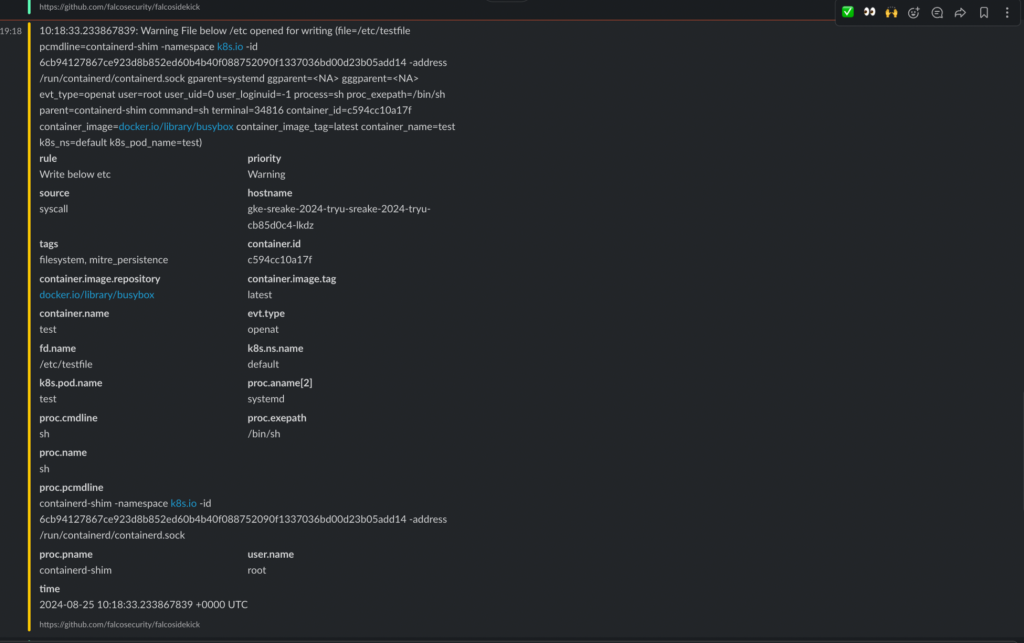The image size is (1024, 643).
Task: Open the add reaction emoji picker
Action: click(x=914, y=12)
